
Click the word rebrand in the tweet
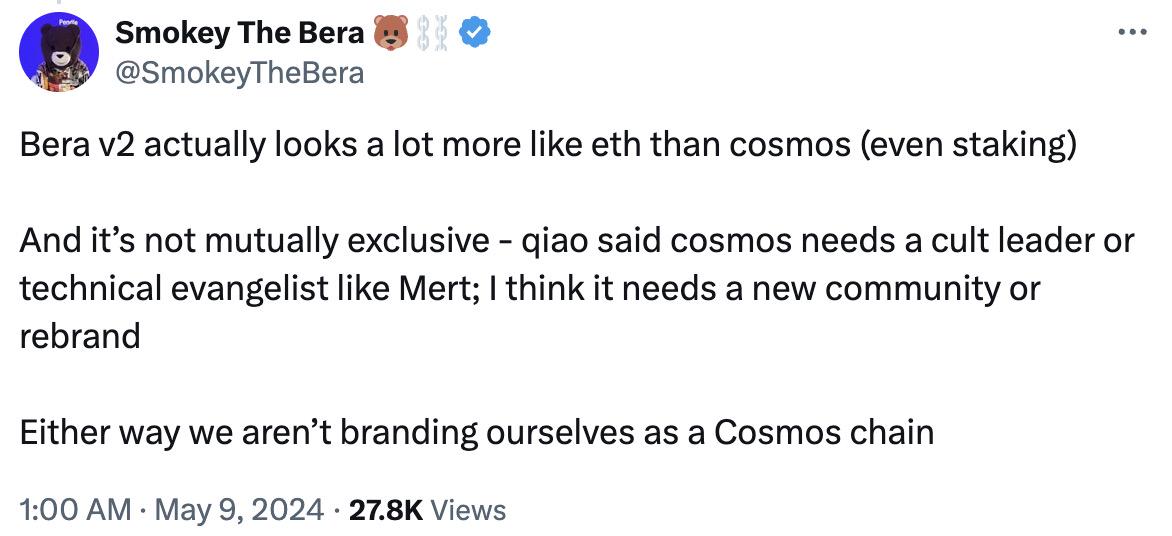tap(80, 337)
